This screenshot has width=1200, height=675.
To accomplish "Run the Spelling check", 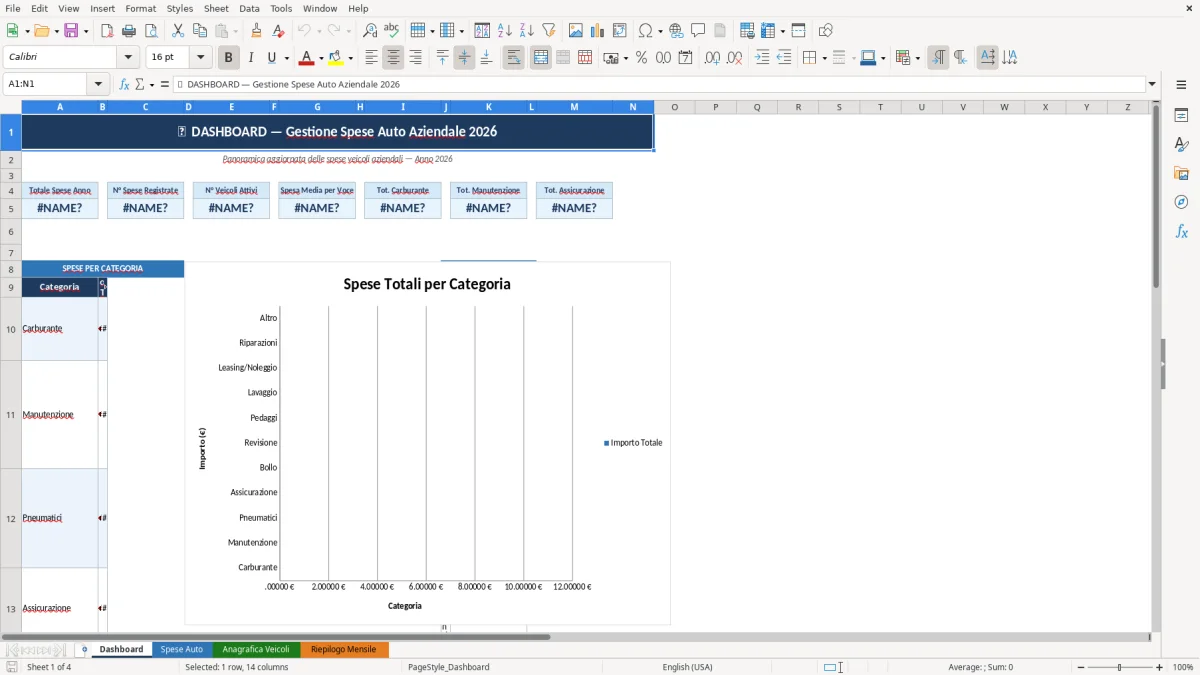I will click(x=392, y=31).
